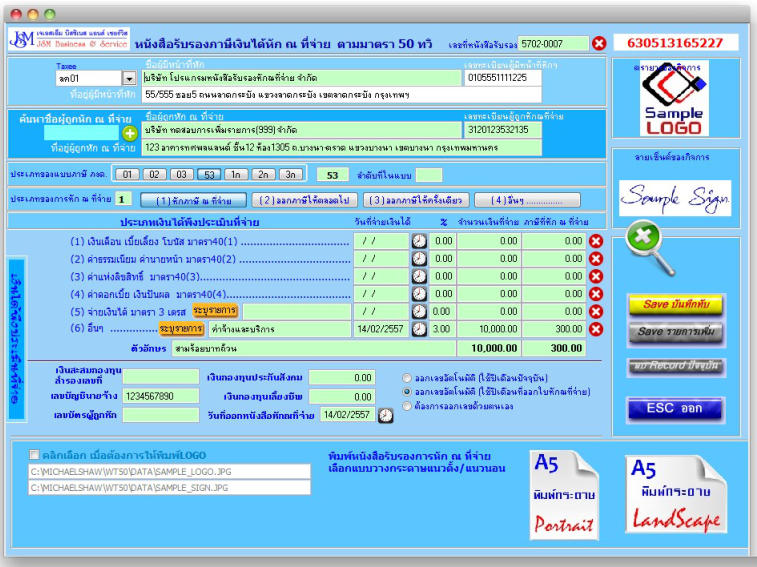Open the date picker clock for row (4) interest

[419, 294]
